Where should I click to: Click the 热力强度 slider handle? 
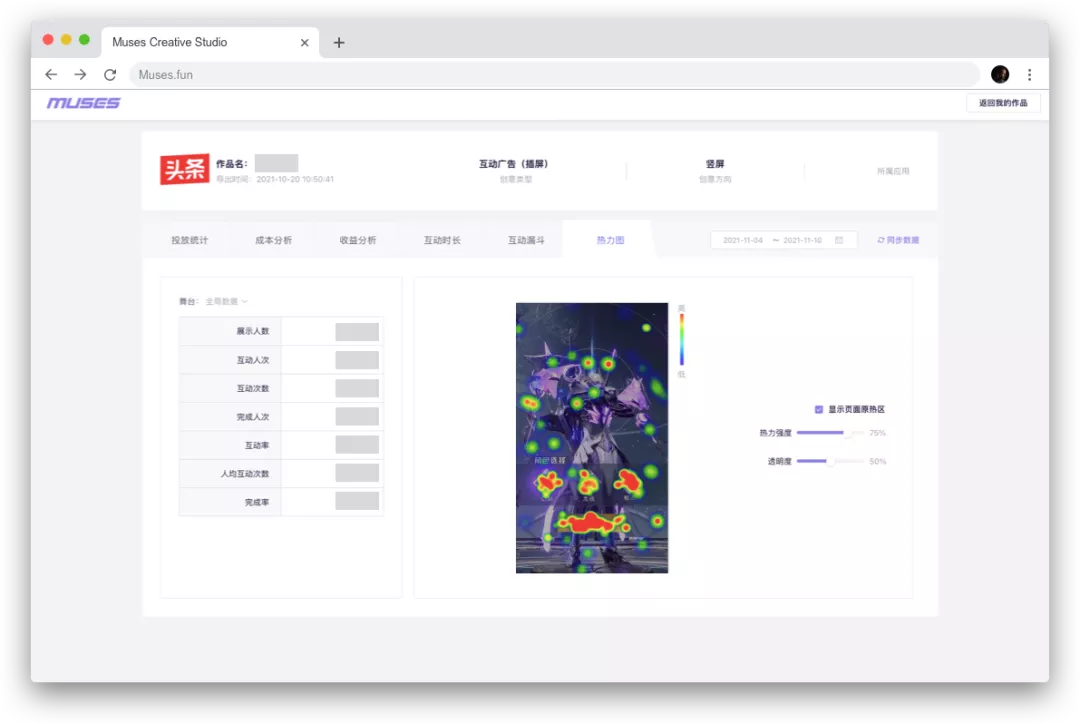click(x=848, y=433)
